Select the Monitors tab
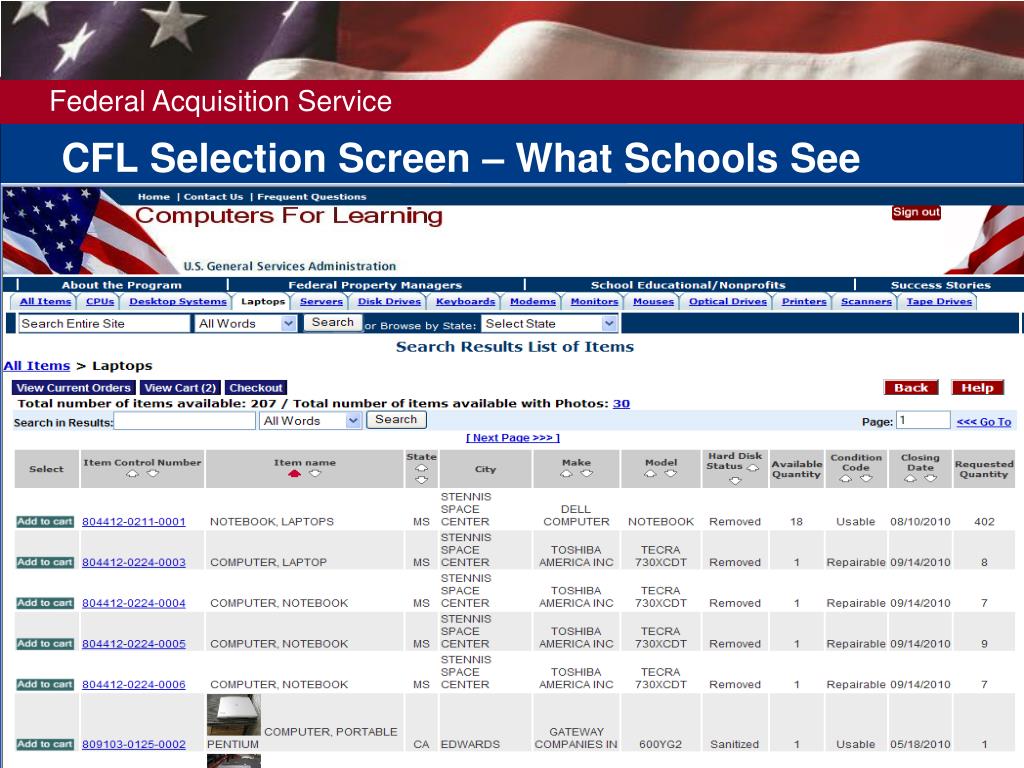This screenshot has width=1024, height=768. pyautogui.click(x=594, y=301)
